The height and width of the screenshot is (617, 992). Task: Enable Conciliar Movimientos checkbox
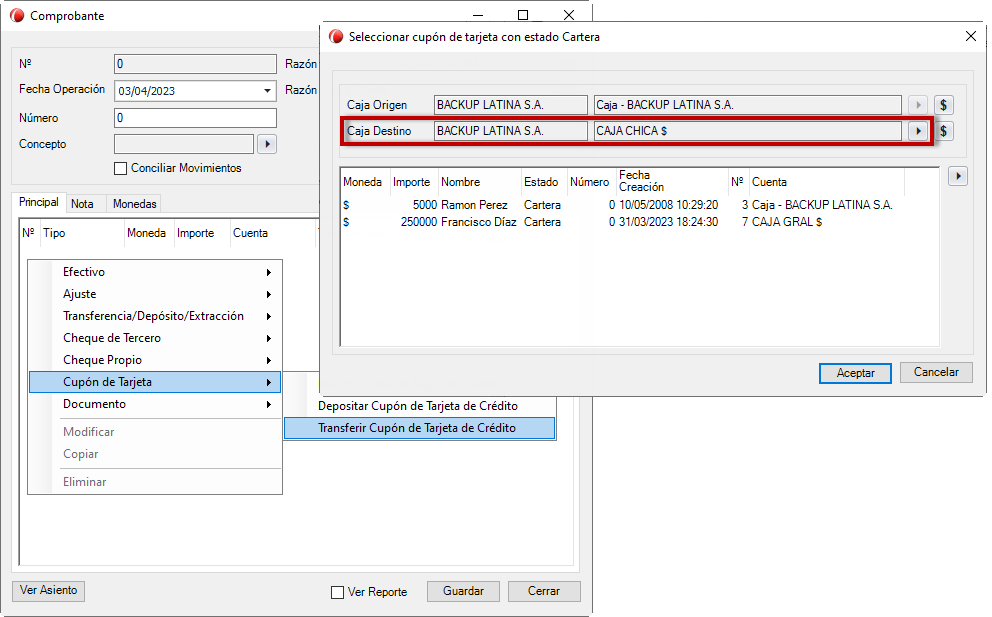click(120, 168)
